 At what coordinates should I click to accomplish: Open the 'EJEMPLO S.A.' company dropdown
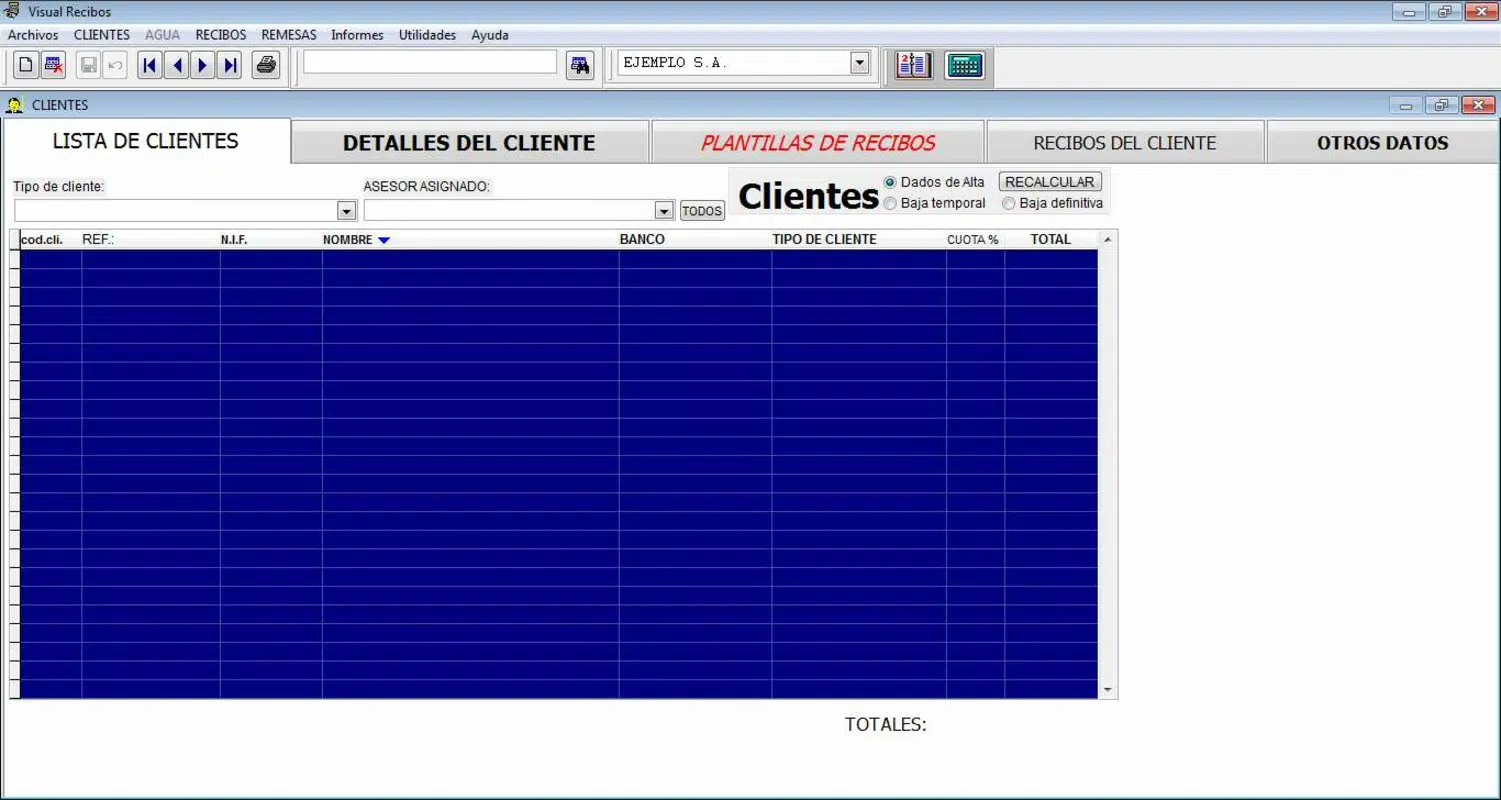(860, 63)
